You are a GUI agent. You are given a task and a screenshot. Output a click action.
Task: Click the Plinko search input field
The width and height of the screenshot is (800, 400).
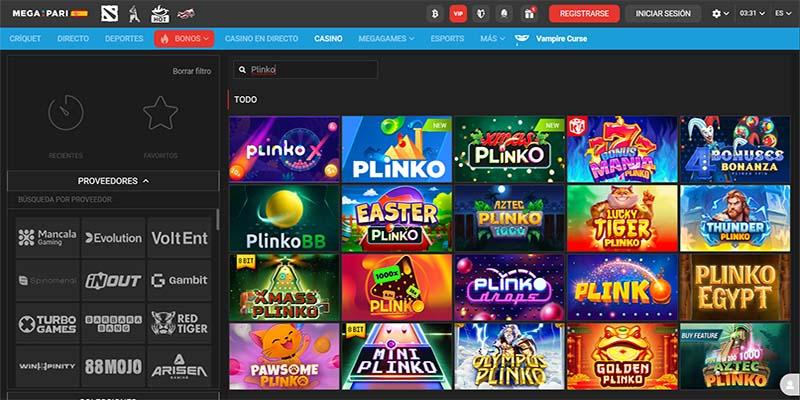306,70
